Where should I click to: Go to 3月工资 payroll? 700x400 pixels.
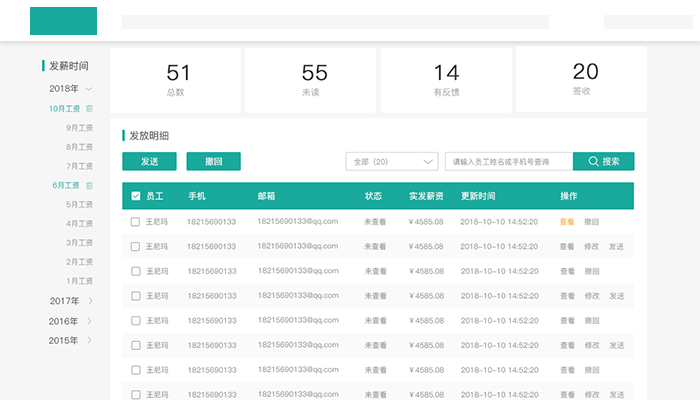click(x=79, y=243)
